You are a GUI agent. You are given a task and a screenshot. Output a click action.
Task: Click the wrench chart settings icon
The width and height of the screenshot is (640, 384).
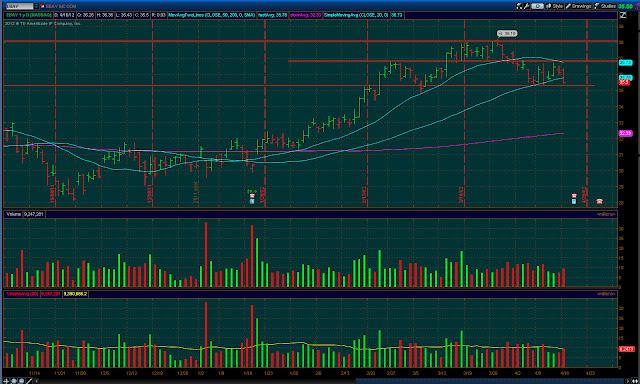[527, 6]
